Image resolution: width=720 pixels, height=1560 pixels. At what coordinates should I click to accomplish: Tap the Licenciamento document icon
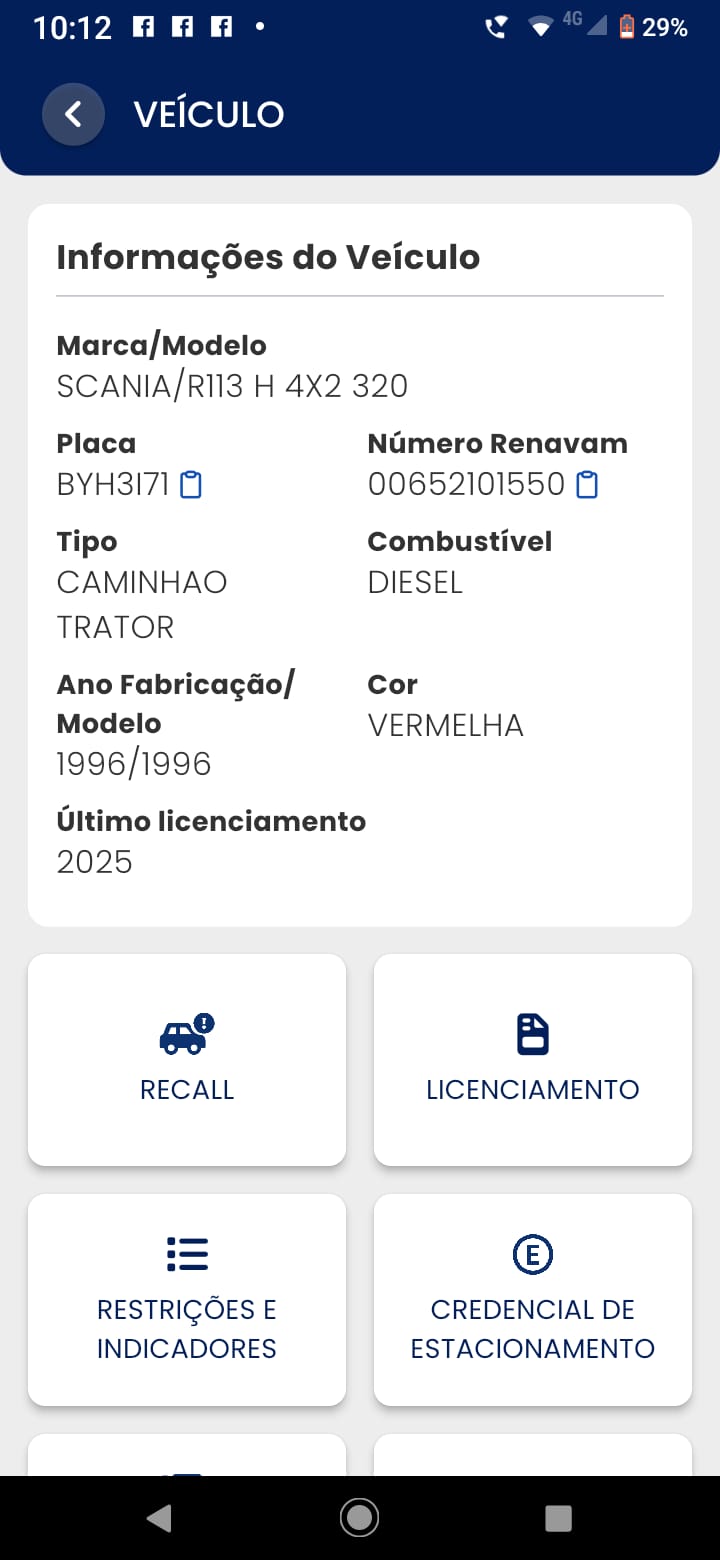point(533,1034)
